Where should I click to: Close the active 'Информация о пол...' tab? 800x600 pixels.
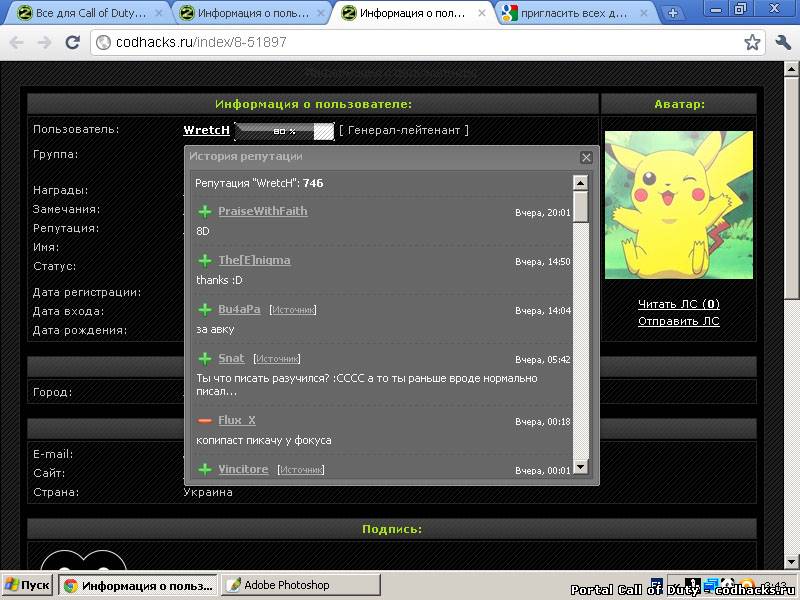click(x=482, y=14)
